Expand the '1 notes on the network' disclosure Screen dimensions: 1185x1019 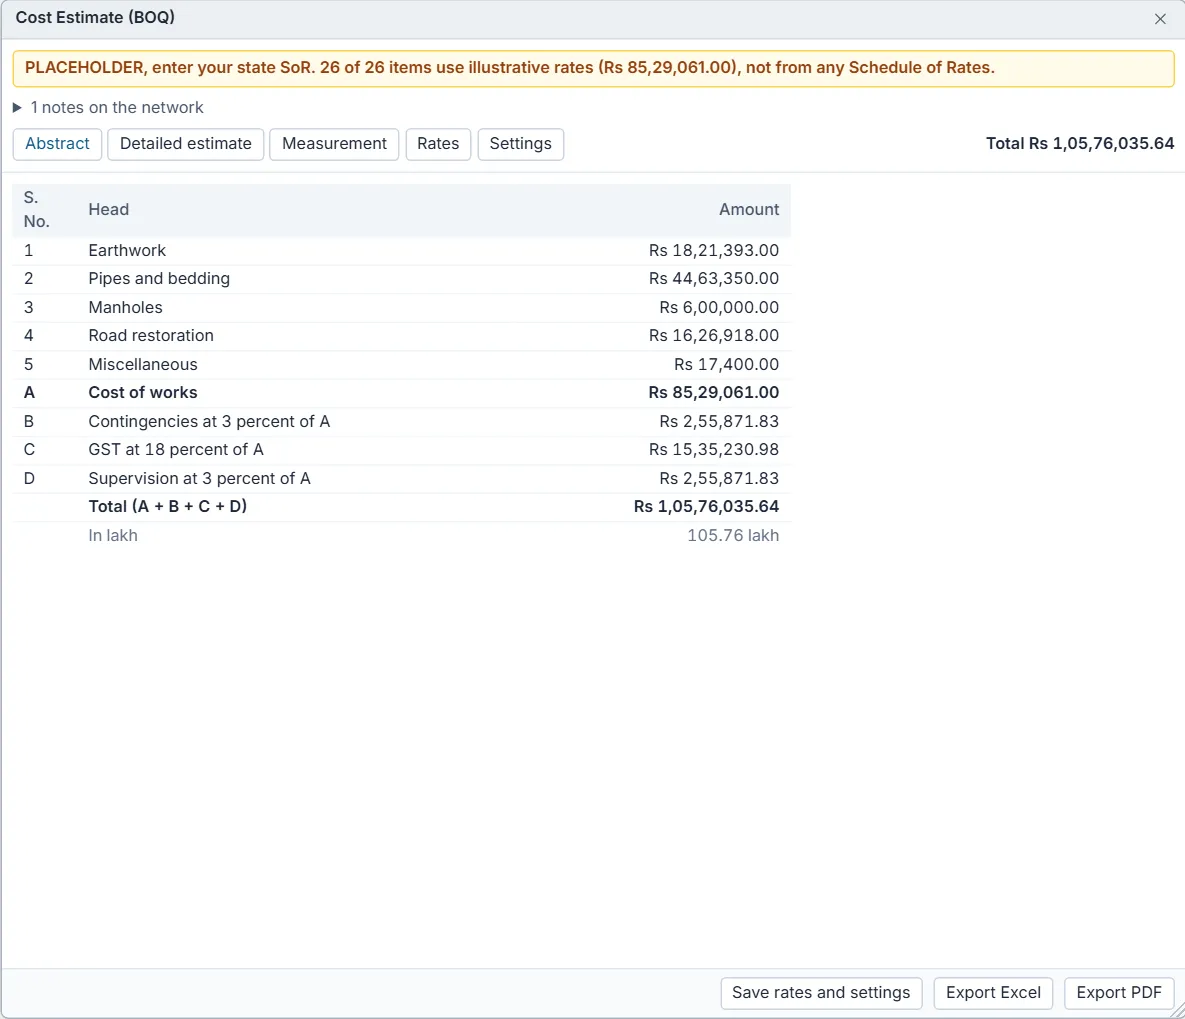coord(109,107)
